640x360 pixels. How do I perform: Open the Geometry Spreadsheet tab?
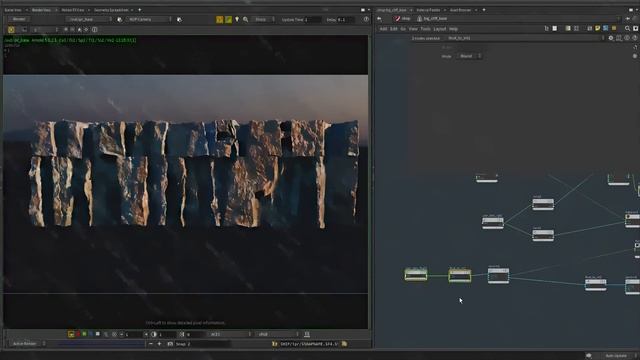[111, 10]
